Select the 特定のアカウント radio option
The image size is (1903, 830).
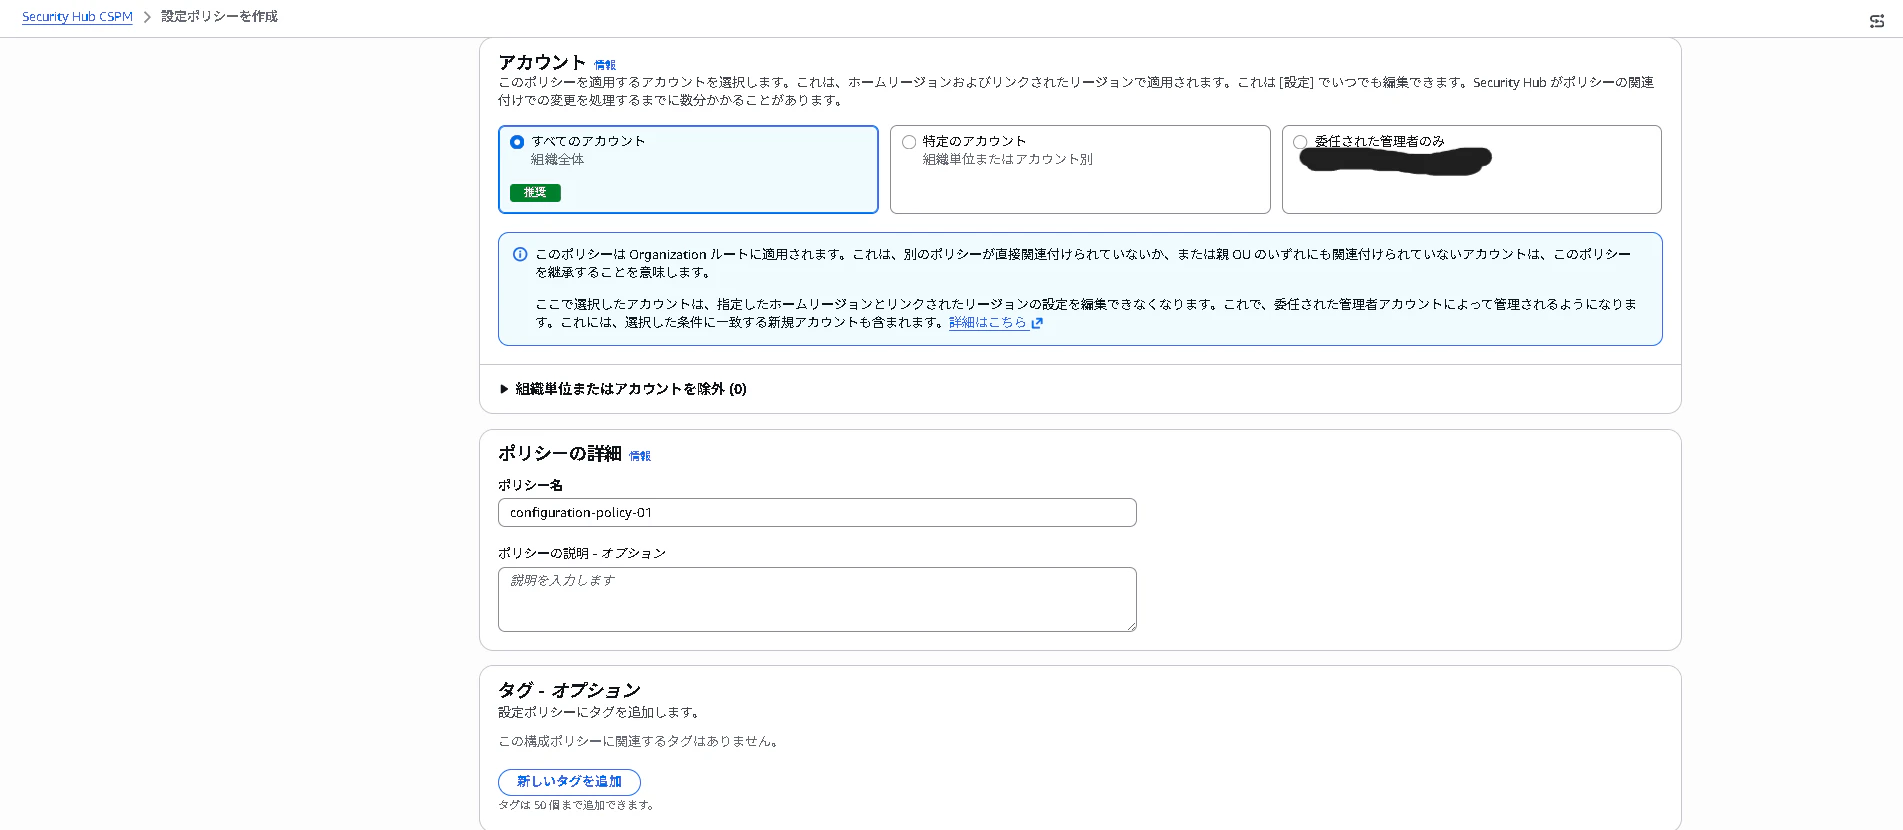coord(909,142)
